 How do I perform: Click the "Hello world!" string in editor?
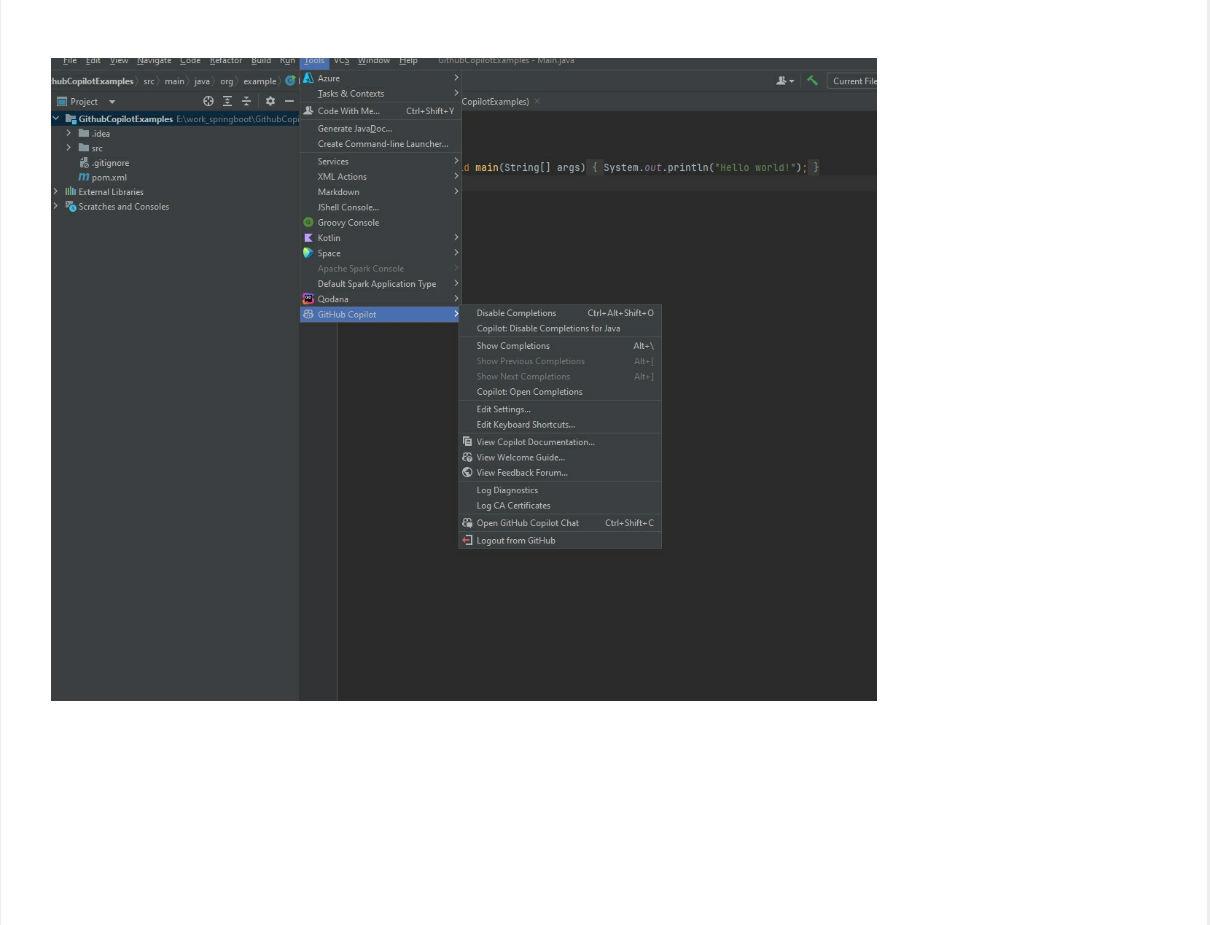(755, 167)
